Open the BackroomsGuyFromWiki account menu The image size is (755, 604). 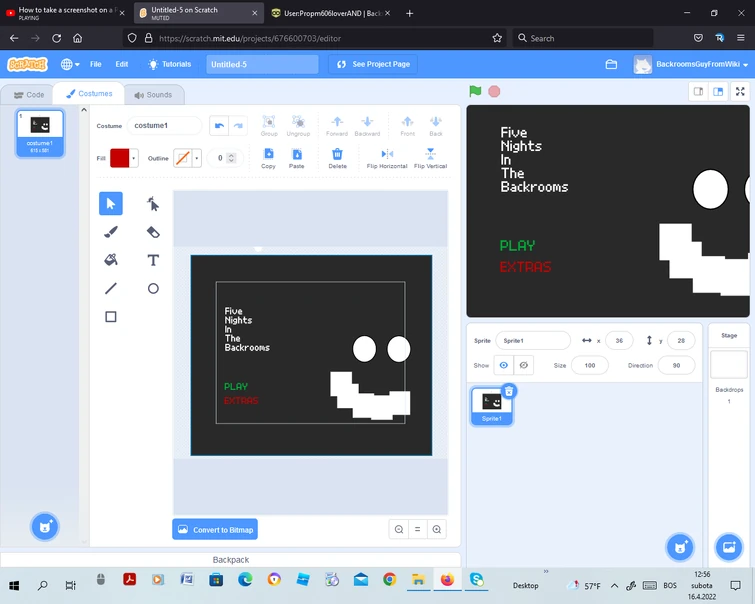[x=691, y=64]
